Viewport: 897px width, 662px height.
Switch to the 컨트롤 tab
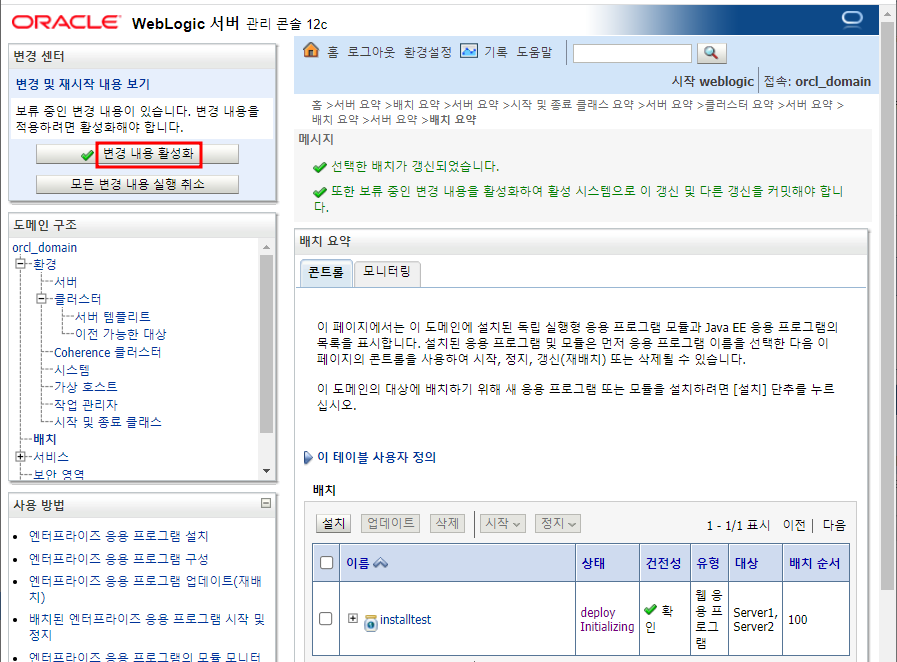pos(326,272)
